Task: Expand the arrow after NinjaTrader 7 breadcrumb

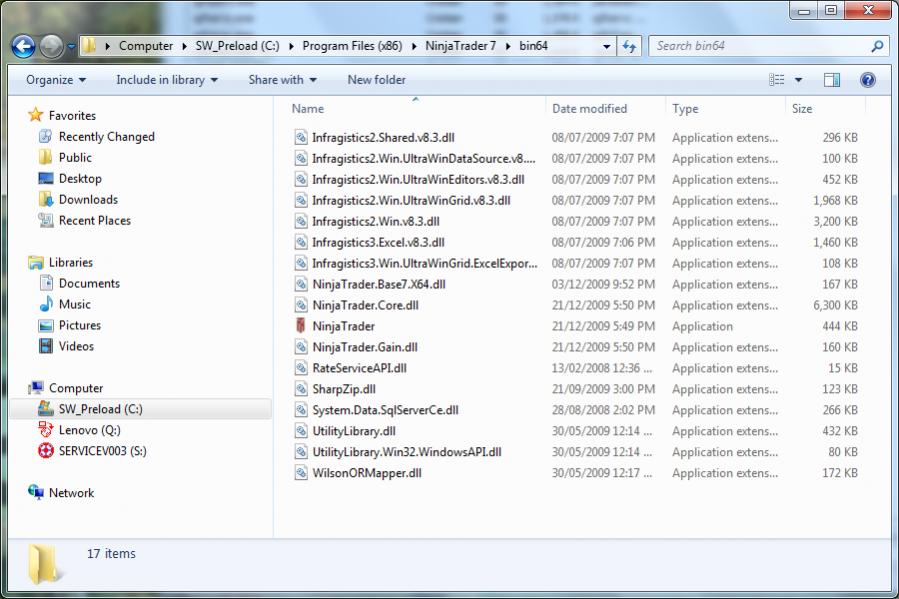Action: [508, 46]
